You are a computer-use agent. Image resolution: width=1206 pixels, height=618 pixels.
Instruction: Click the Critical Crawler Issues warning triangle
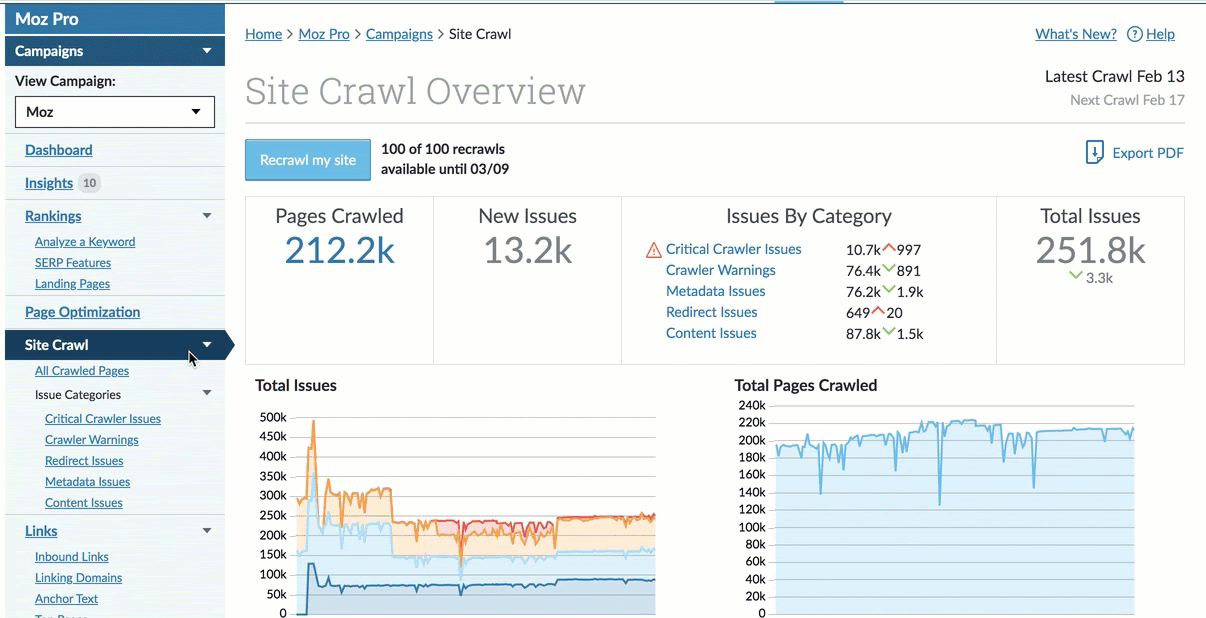pos(654,250)
